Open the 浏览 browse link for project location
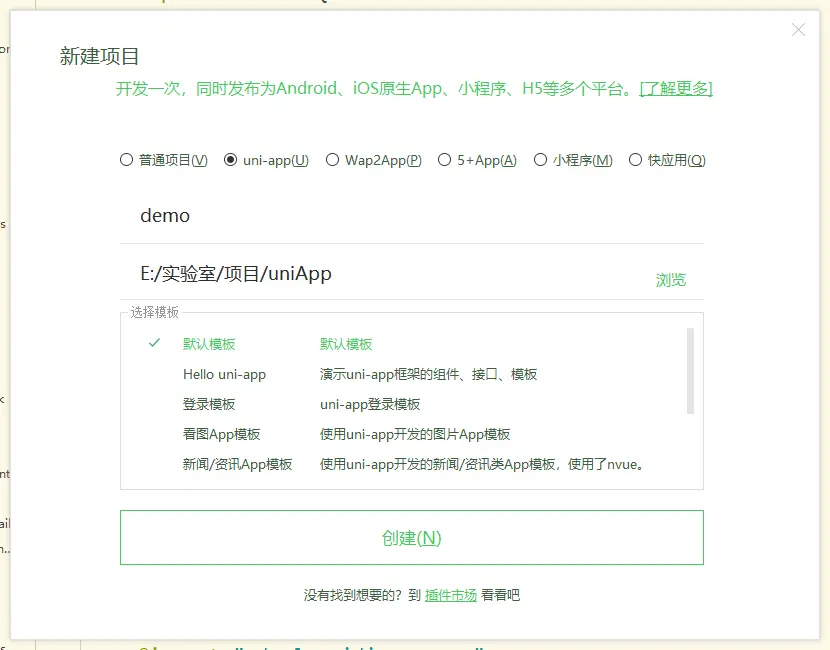This screenshot has width=830, height=650. 671,280
